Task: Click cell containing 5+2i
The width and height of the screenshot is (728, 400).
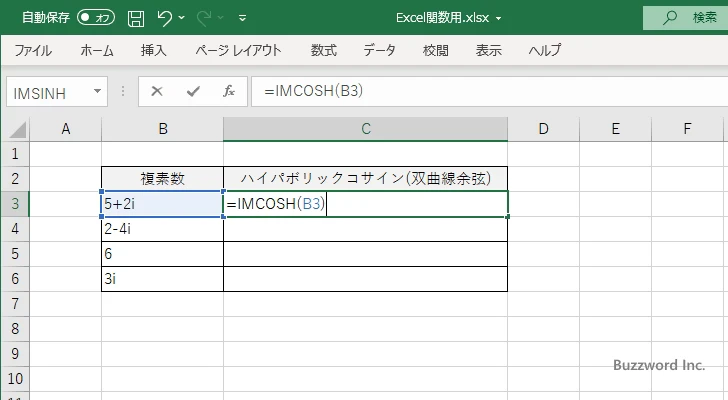Action: (162, 204)
